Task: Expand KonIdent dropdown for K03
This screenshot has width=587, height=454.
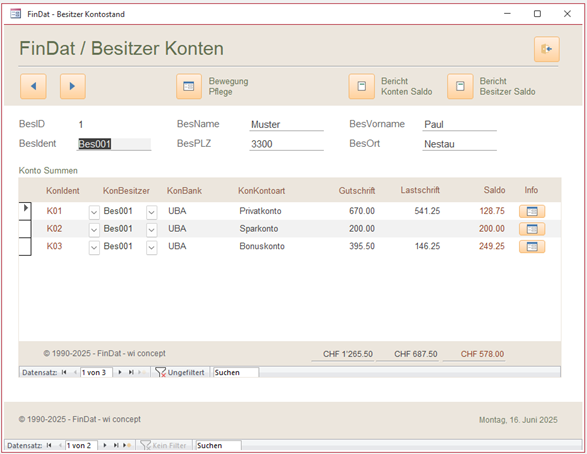Action: [x=94, y=247]
